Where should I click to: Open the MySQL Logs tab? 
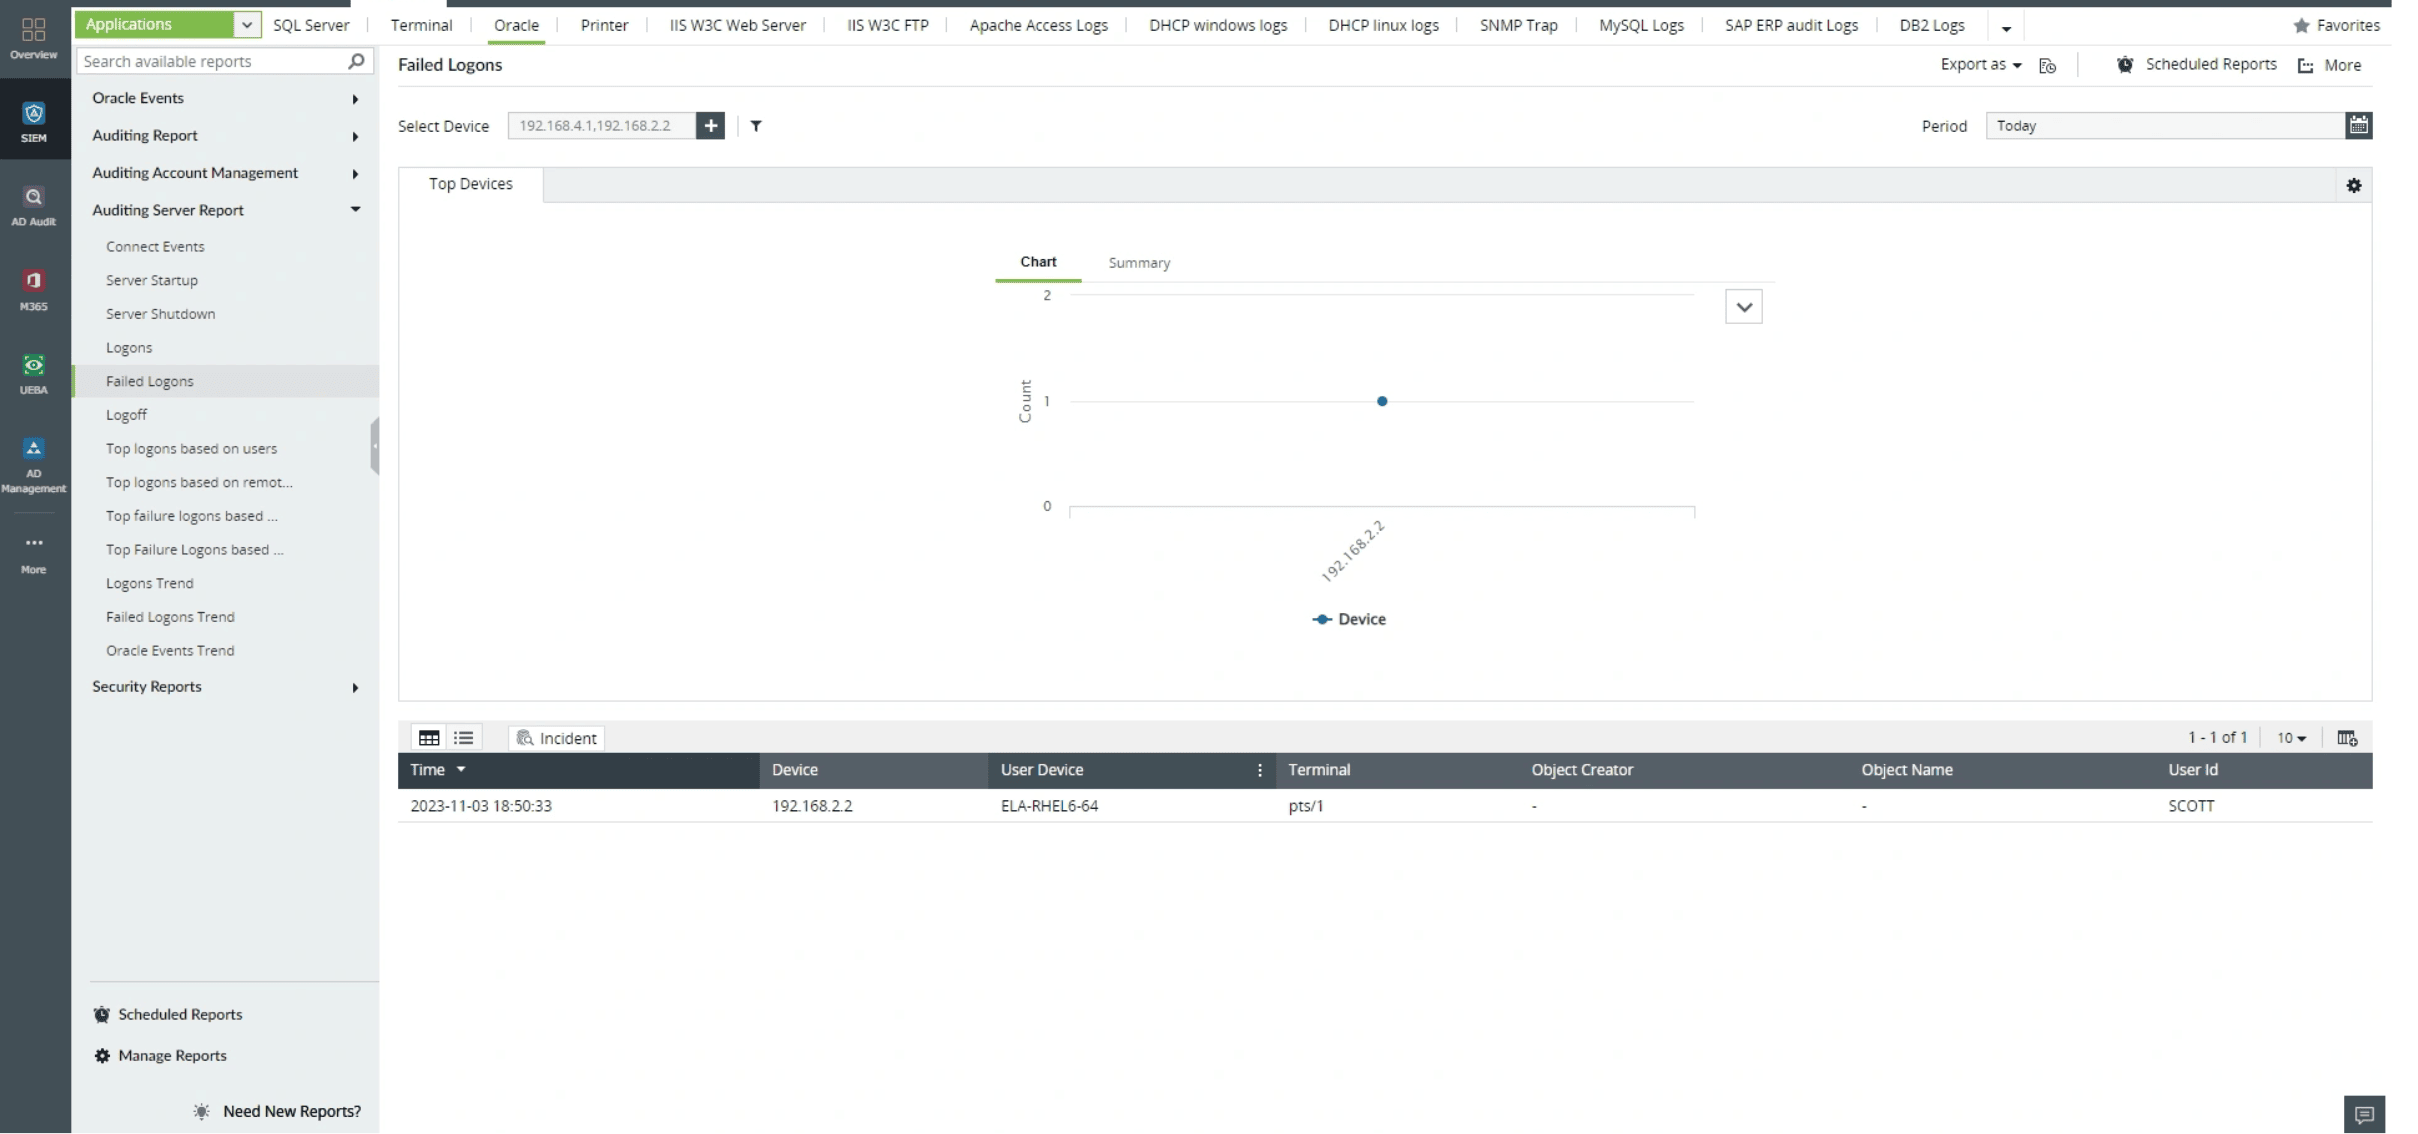pyautogui.click(x=1640, y=26)
